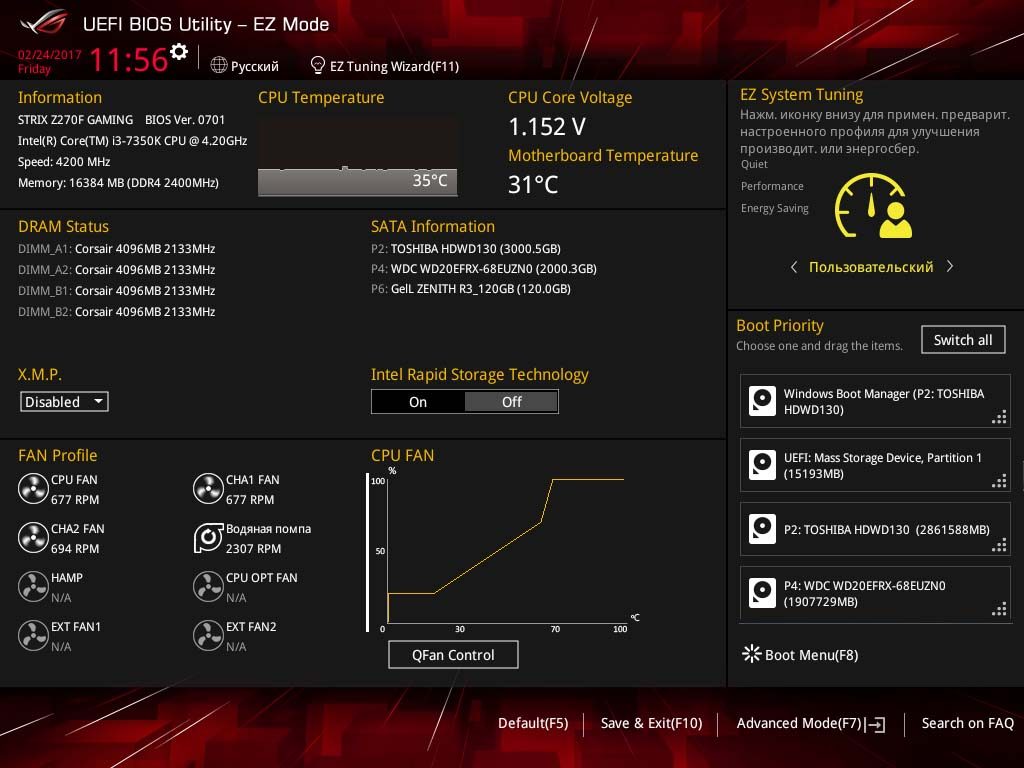1024x768 pixels.
Task: Click the water pump icon
Action: click(x=208, y=538)
